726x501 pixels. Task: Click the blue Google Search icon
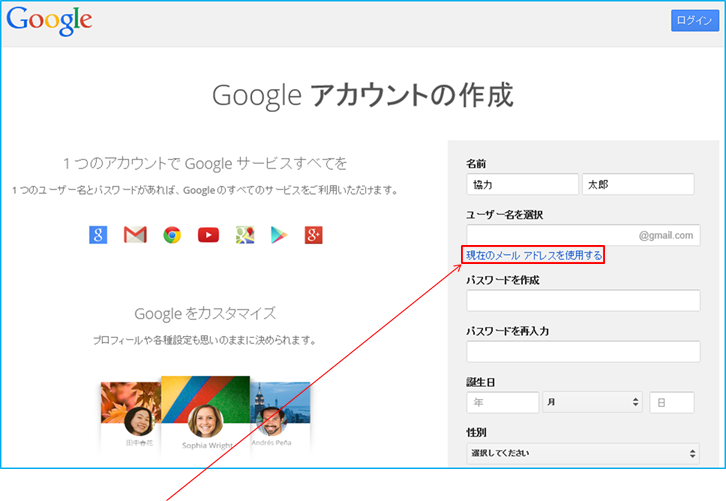pyautogui.click(x=98, y=235)
